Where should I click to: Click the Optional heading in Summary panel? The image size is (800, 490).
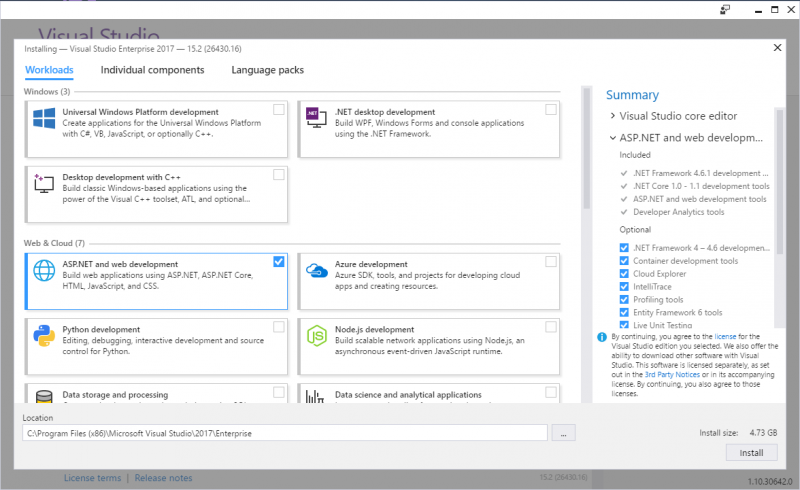click(x=635, y=230)
